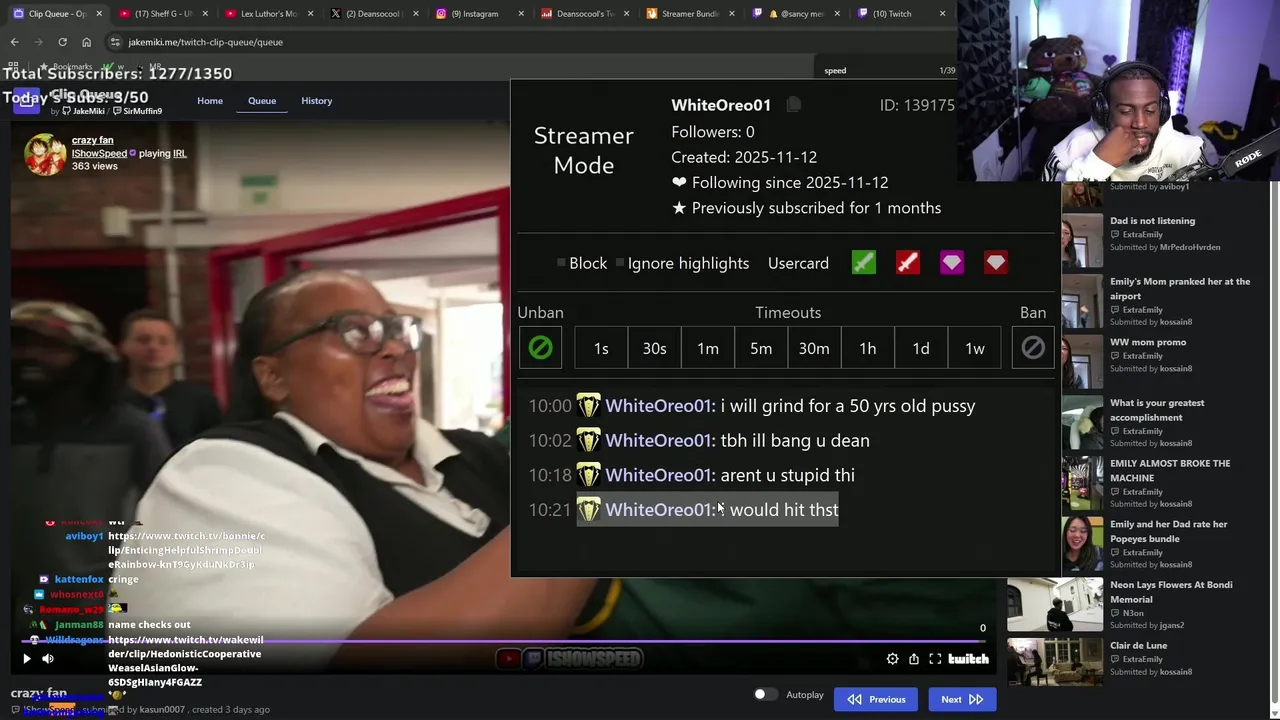
Task: Click the 'Followers: 0' text
Action: 713,132
